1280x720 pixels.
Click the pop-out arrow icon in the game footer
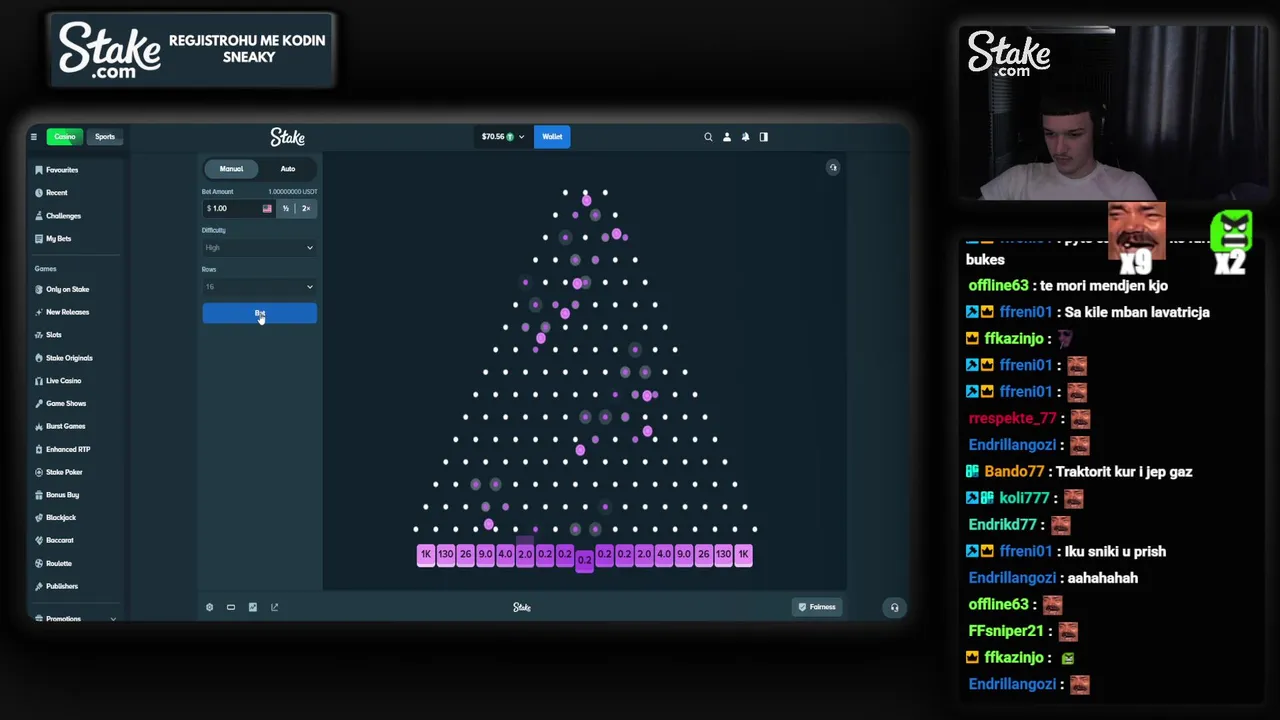click(274, 607)
